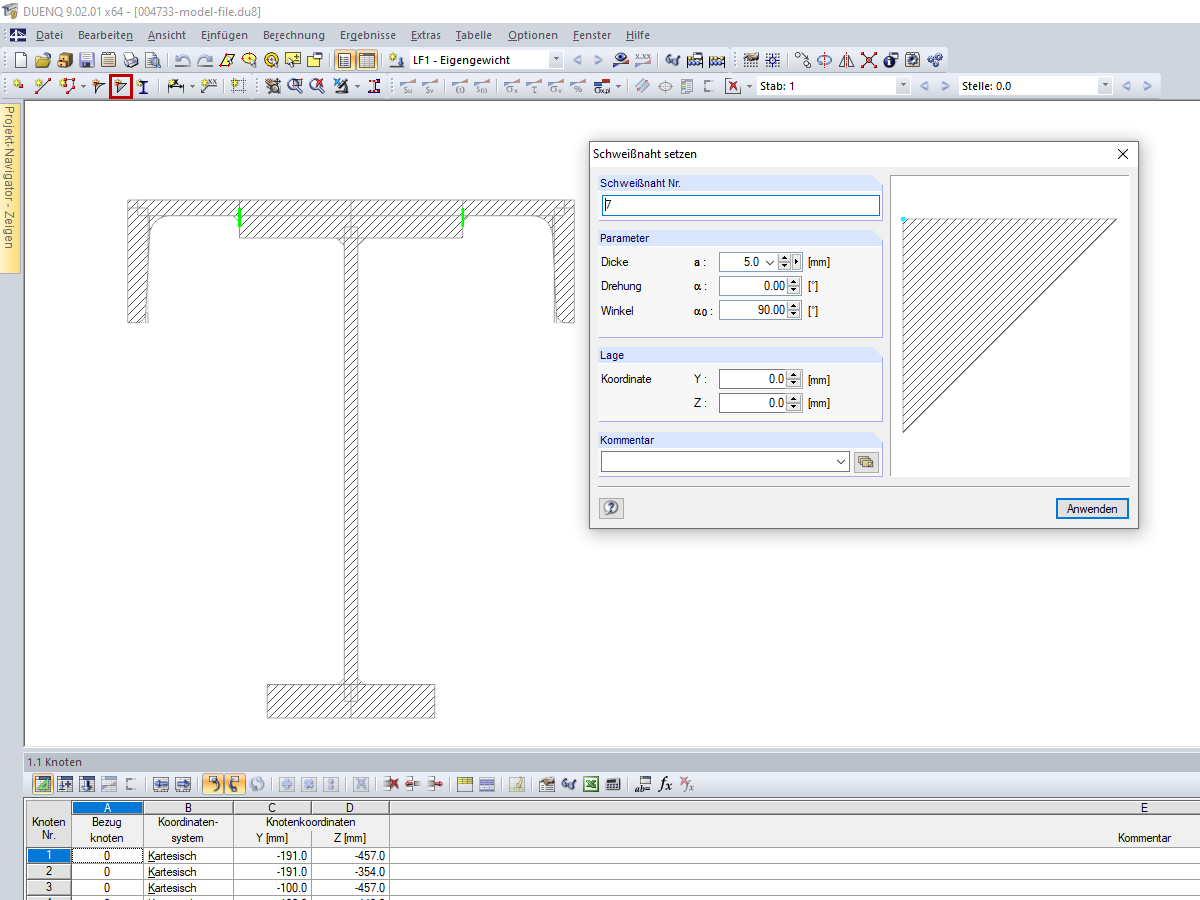Adjust the Winkel α0 spinner

point(794,310)
